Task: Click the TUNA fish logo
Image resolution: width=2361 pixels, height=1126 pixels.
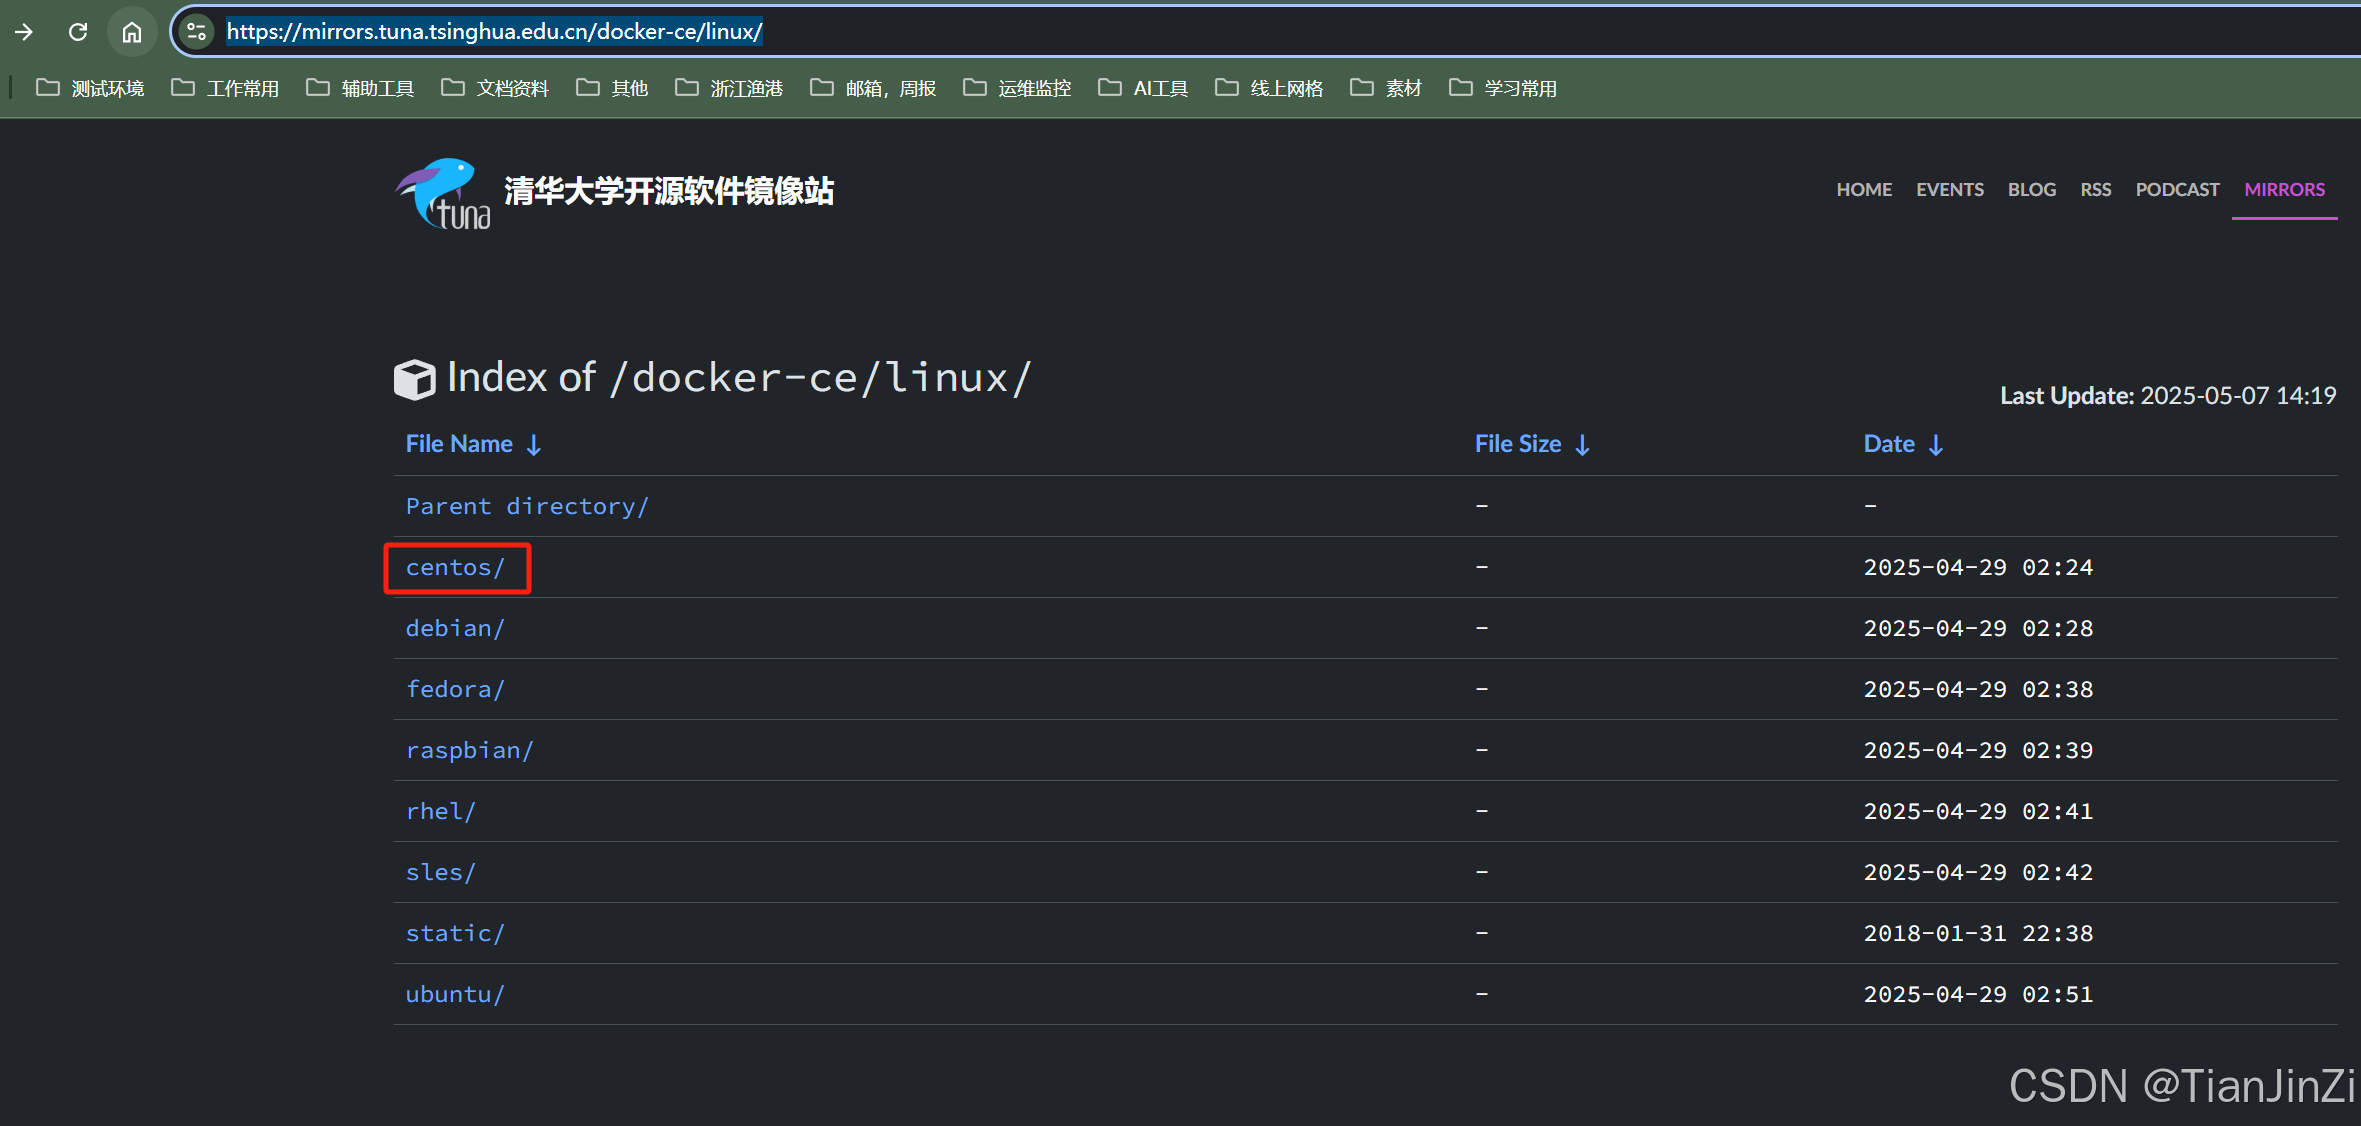Action: 443,193
